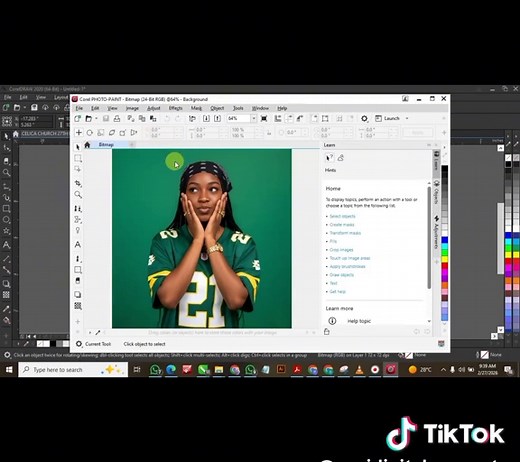Viewport: 520px width, 462px height.
Task: Open the 'Get help' hint link
Action: click(x=338, y=291)
